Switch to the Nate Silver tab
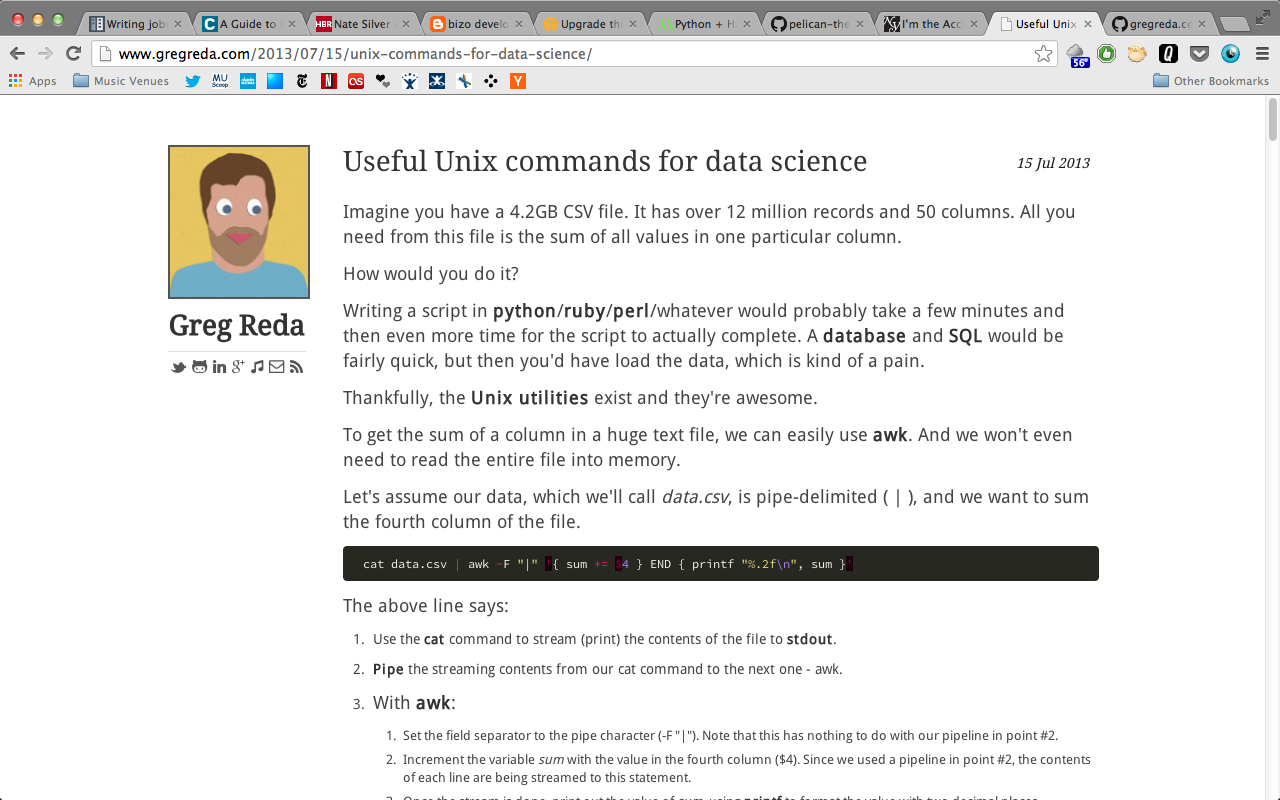This screenshot has height=800, width=1280. [x=361, y=24]
